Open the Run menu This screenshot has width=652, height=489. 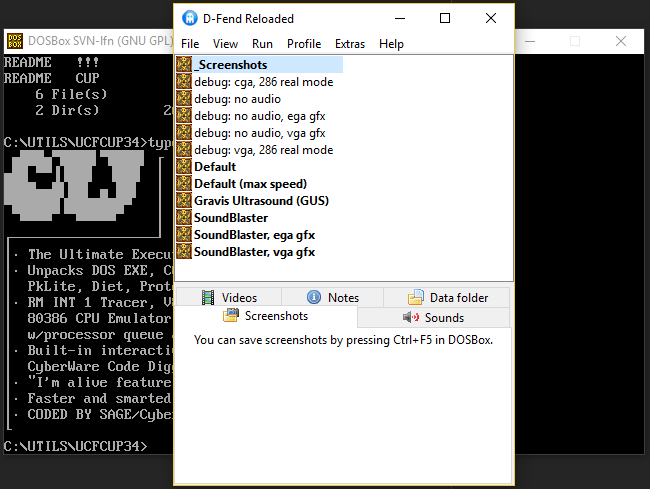click(262, 44)
